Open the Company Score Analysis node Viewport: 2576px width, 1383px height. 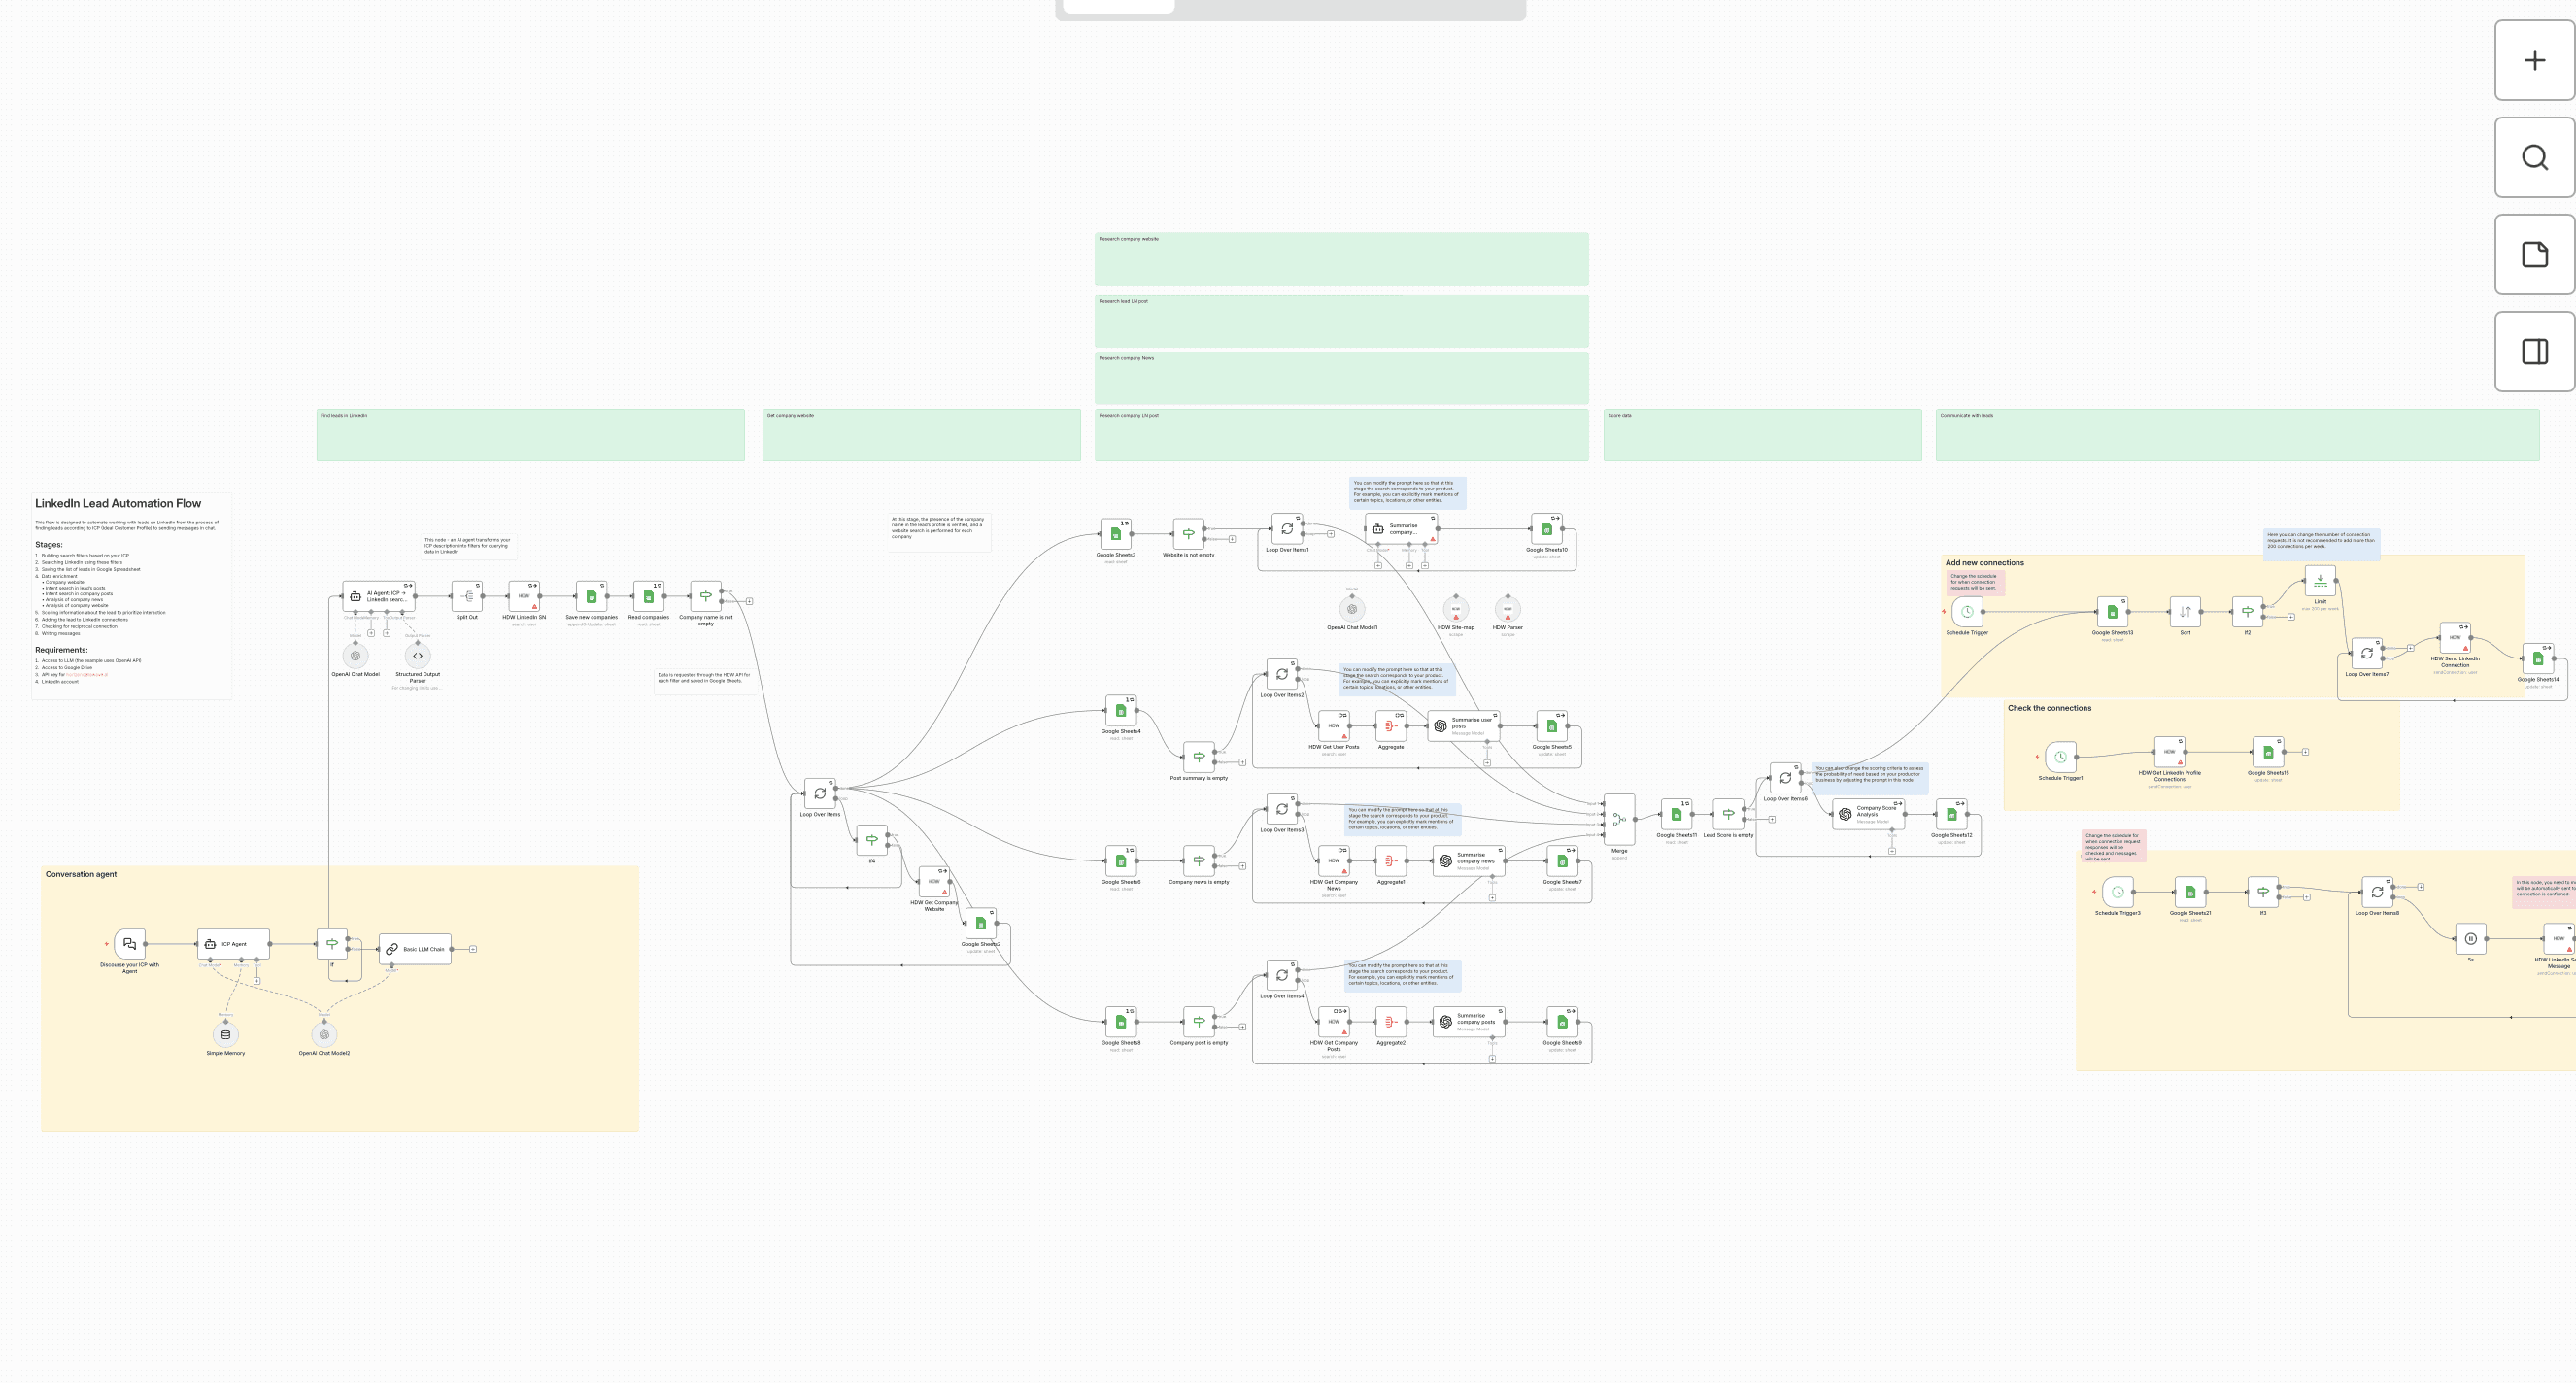click(x=1867, y=814)
